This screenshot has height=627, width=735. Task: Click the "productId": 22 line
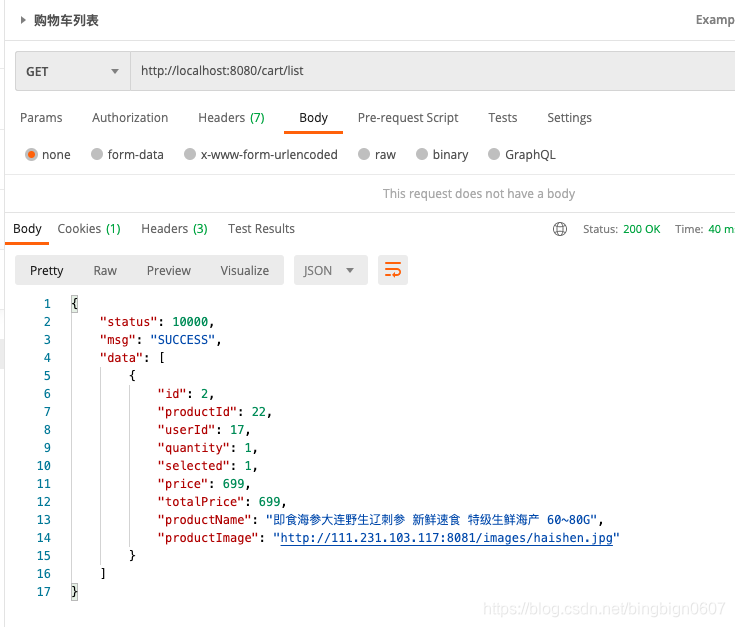214,412
